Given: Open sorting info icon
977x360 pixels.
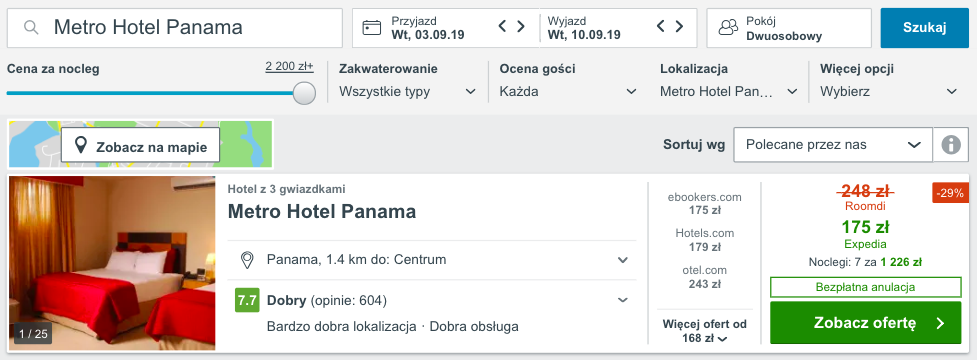Looking at the screenshot, I should [x=951, y=145].
